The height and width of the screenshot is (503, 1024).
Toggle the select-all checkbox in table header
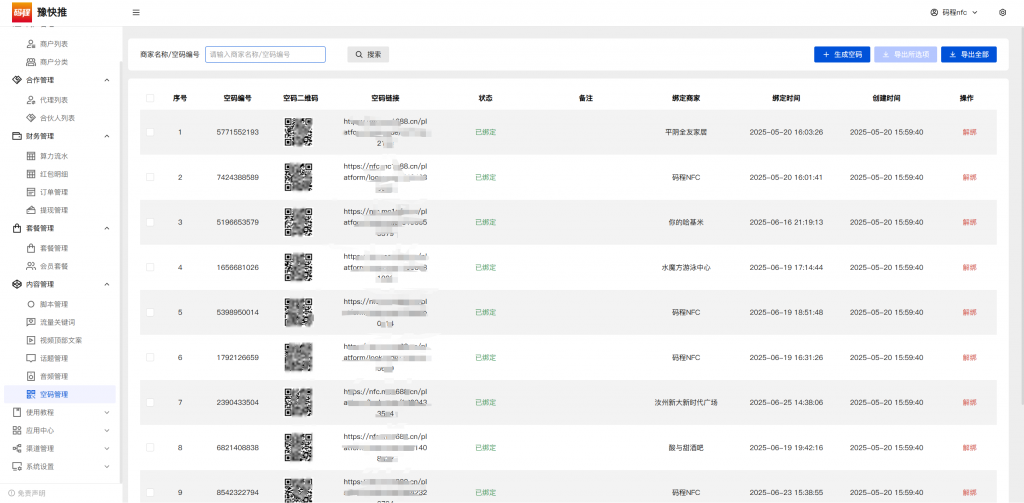pyautogui.click(x=150, y=98)
